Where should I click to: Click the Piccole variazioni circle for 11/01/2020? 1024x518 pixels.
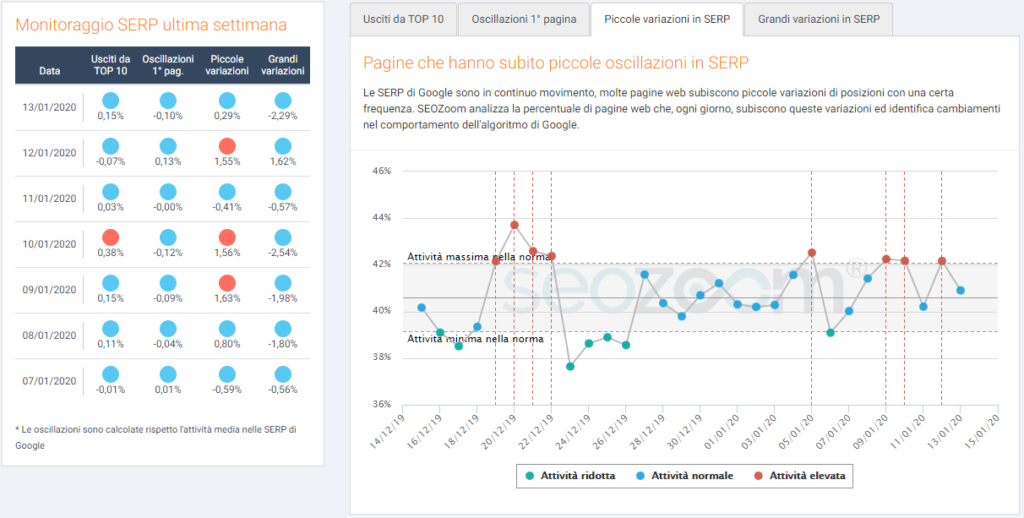point(227,192)
